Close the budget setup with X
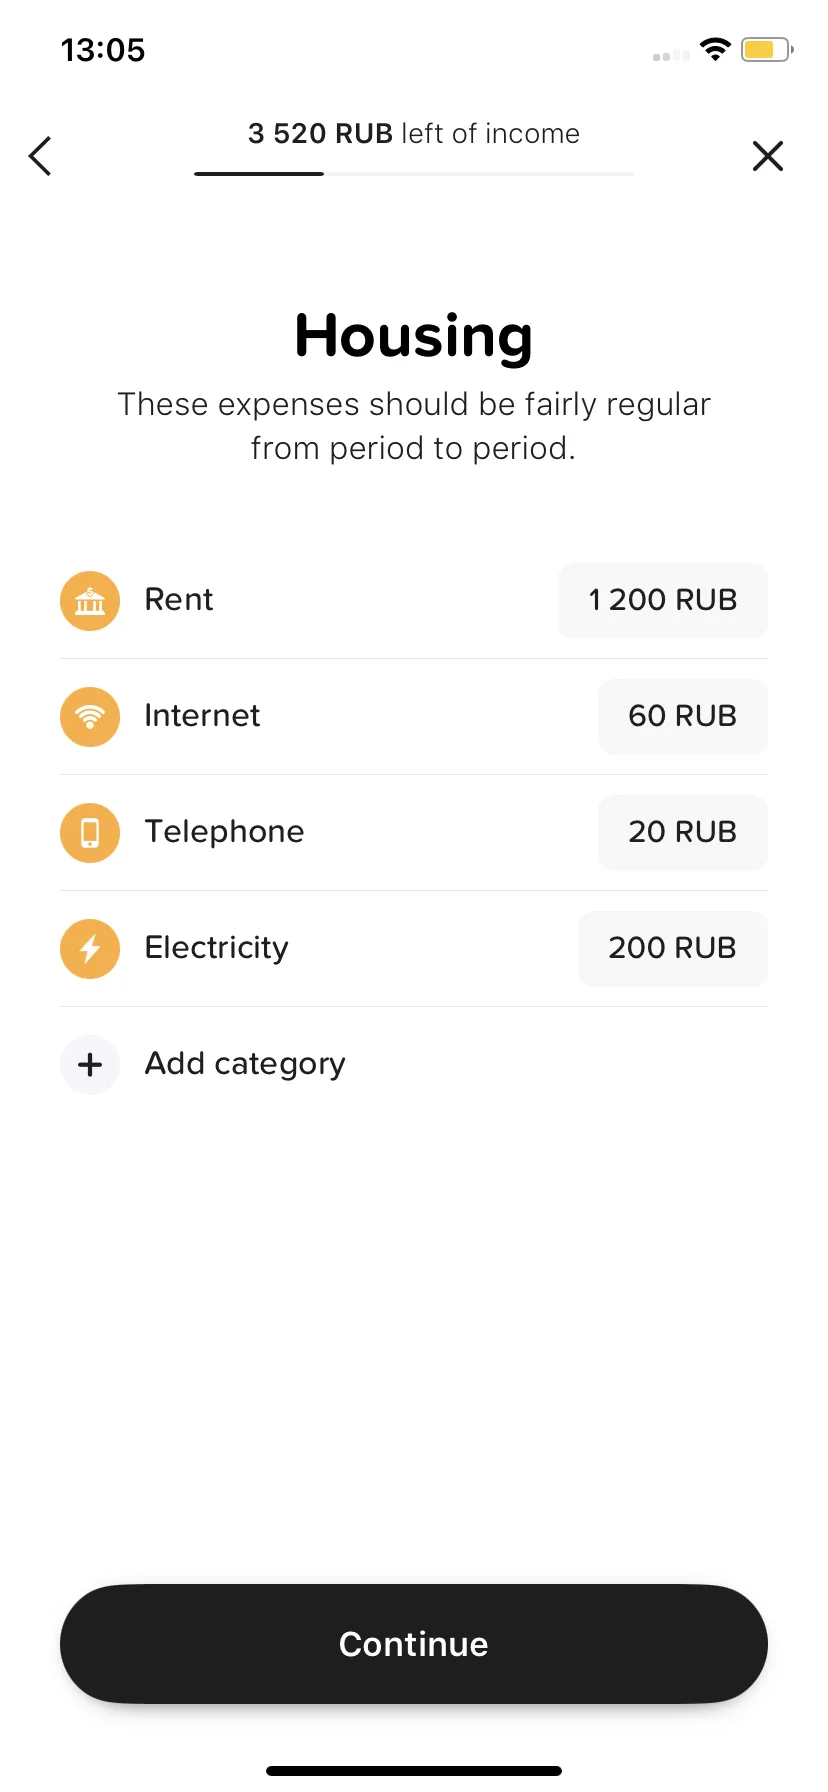Screen dimensions: 828x1792 [x=768, y=156]
